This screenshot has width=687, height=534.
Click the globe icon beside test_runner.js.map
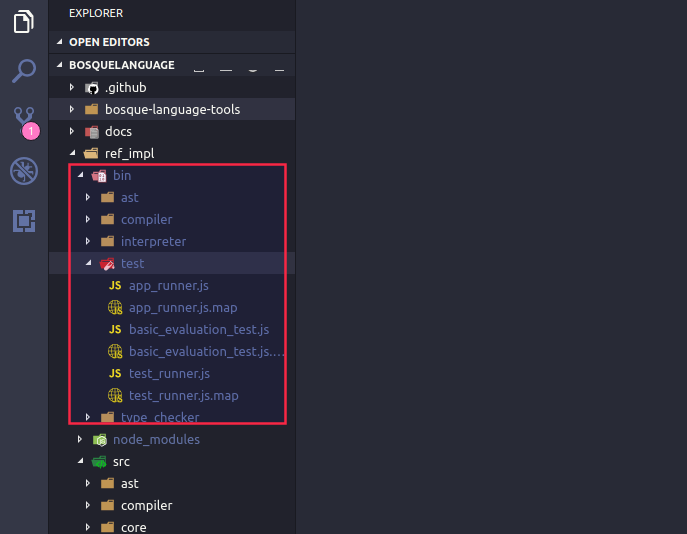(x=115, y=396)
